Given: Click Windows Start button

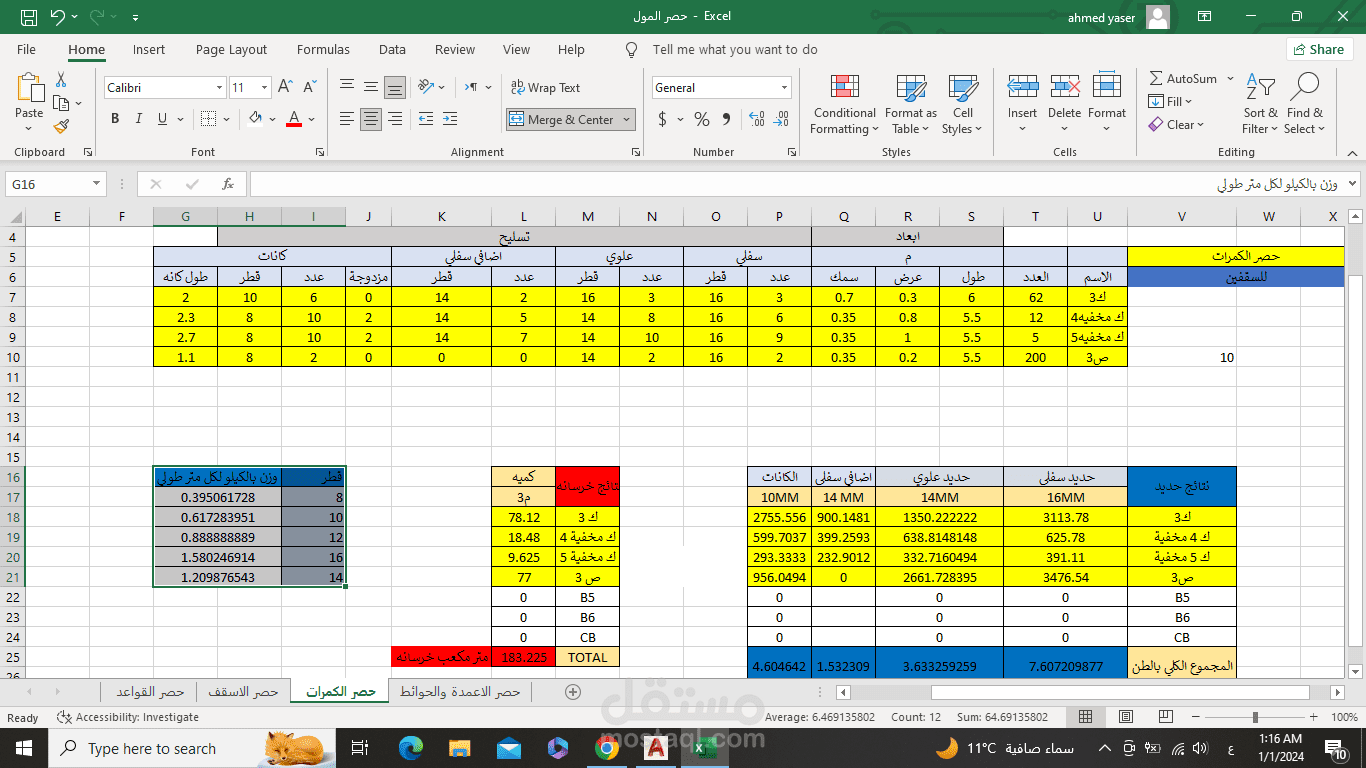Looking at the screenshot, I should 24,748.
